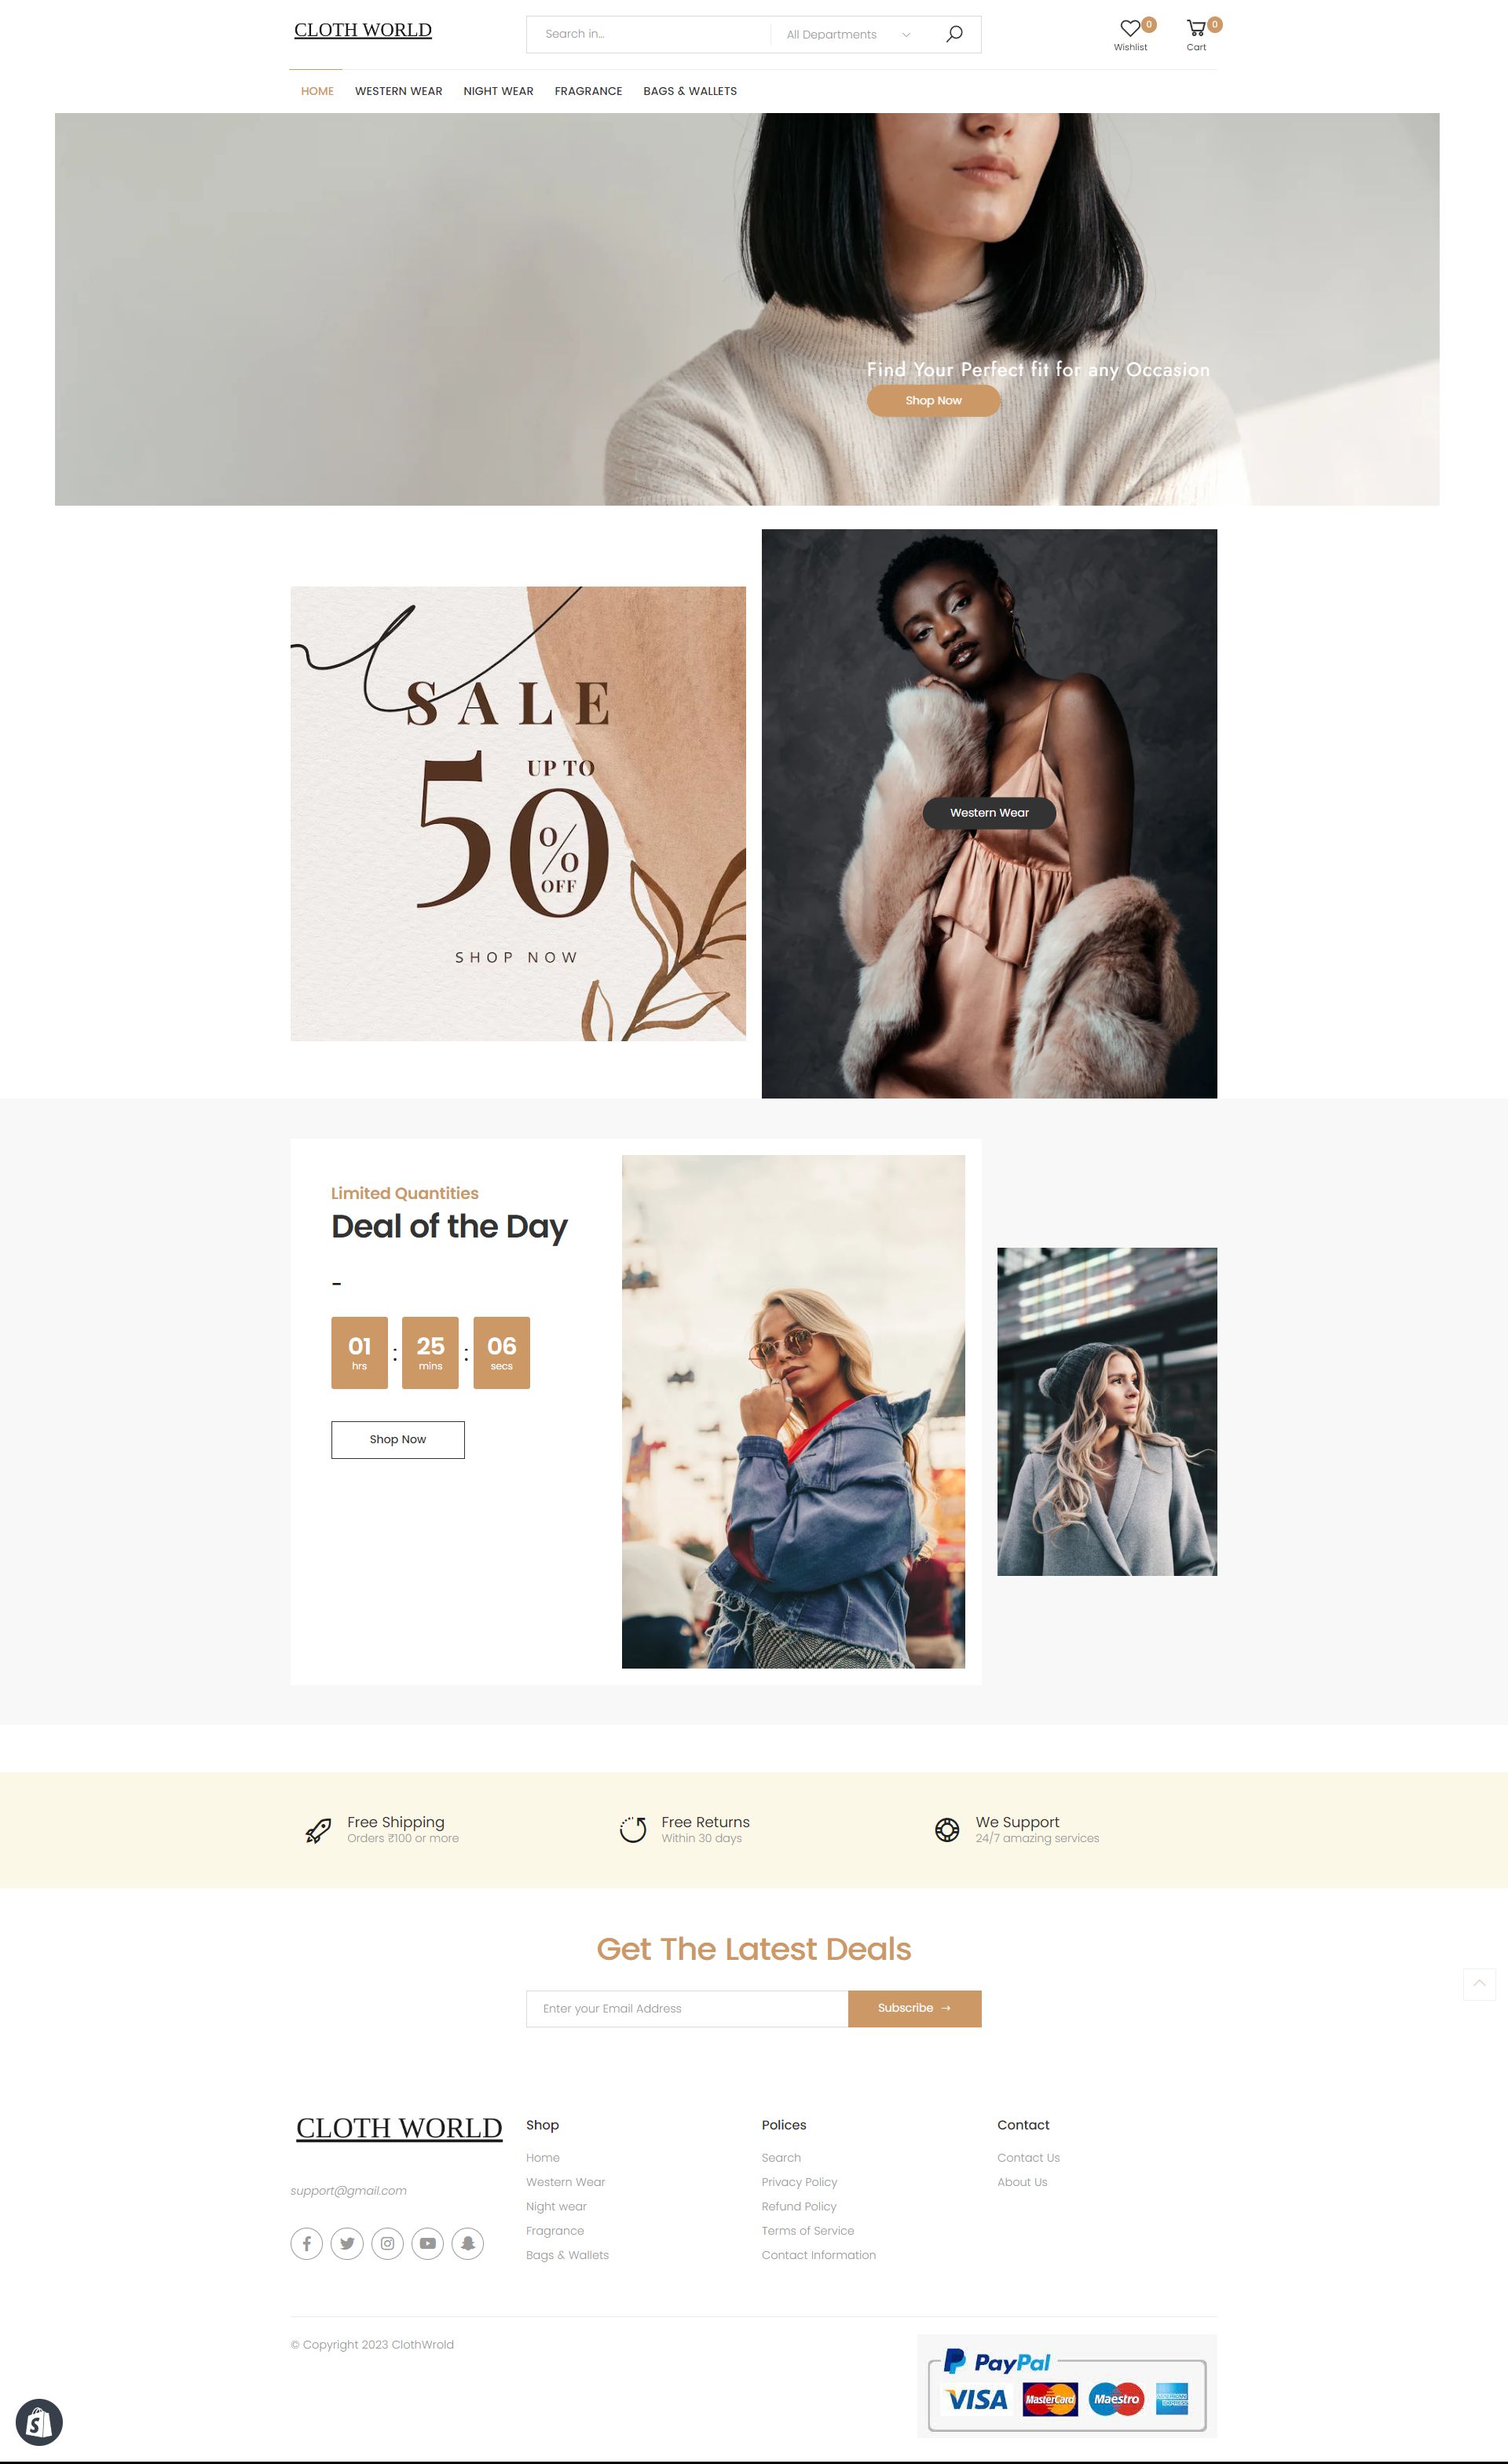Focus the Enter your Email Address field
1508x2464 pixels.
click(687, 2008)
